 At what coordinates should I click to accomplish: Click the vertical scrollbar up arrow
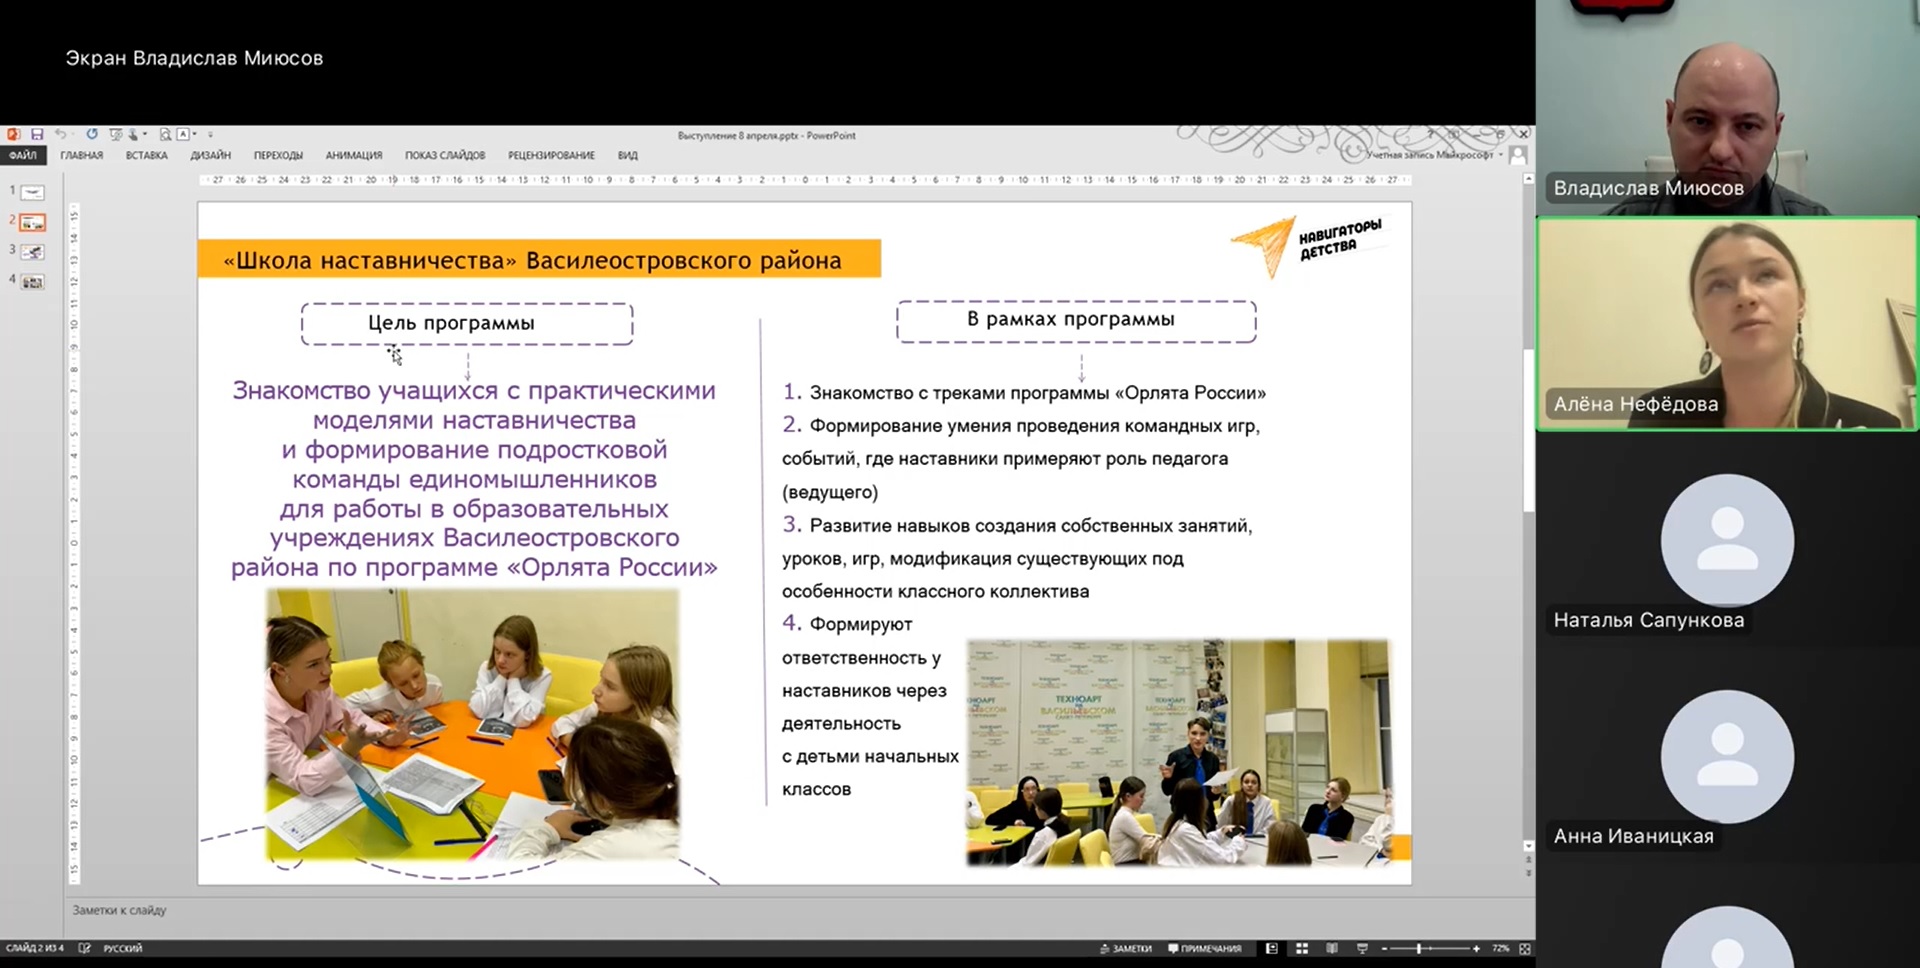1528,180
